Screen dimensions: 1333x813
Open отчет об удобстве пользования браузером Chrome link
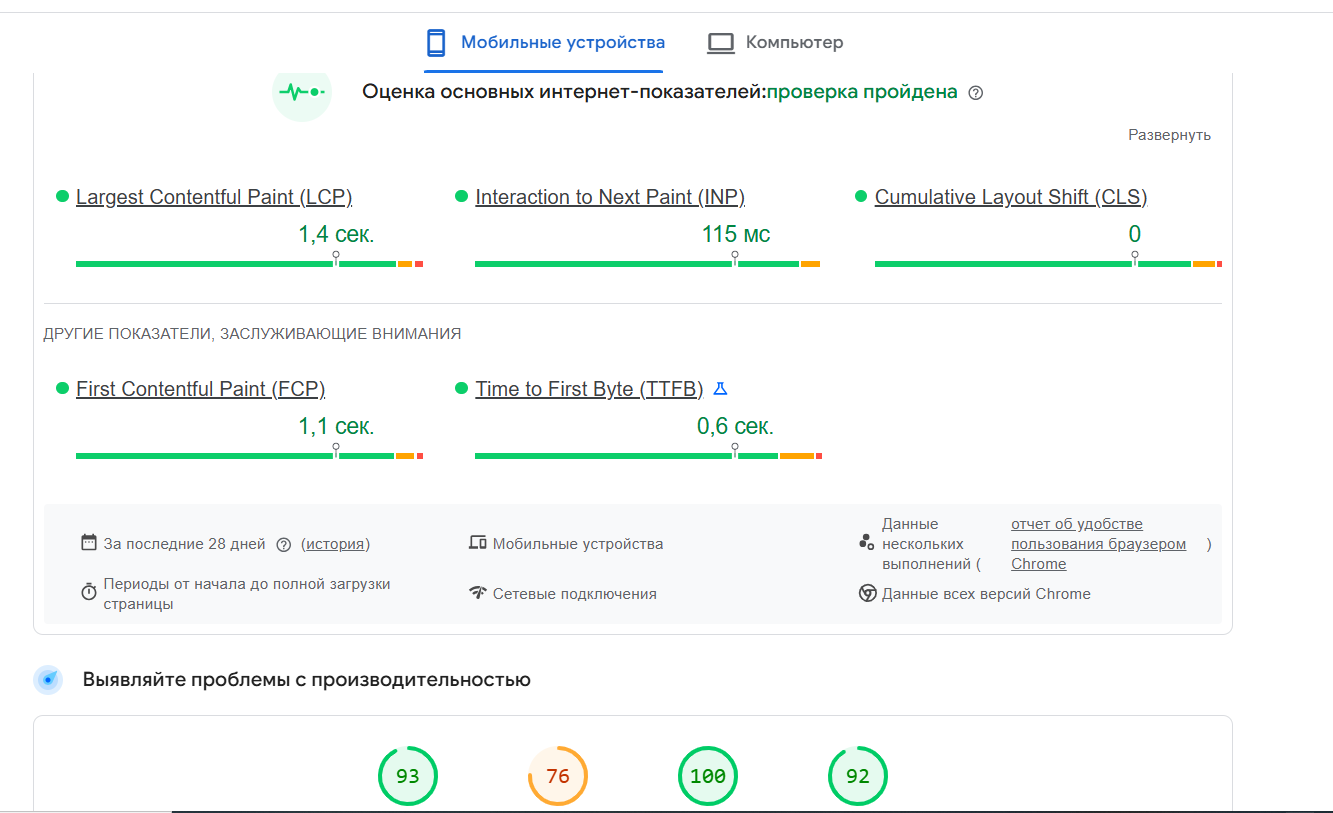pyautogui.click(x=1098, y=544)
